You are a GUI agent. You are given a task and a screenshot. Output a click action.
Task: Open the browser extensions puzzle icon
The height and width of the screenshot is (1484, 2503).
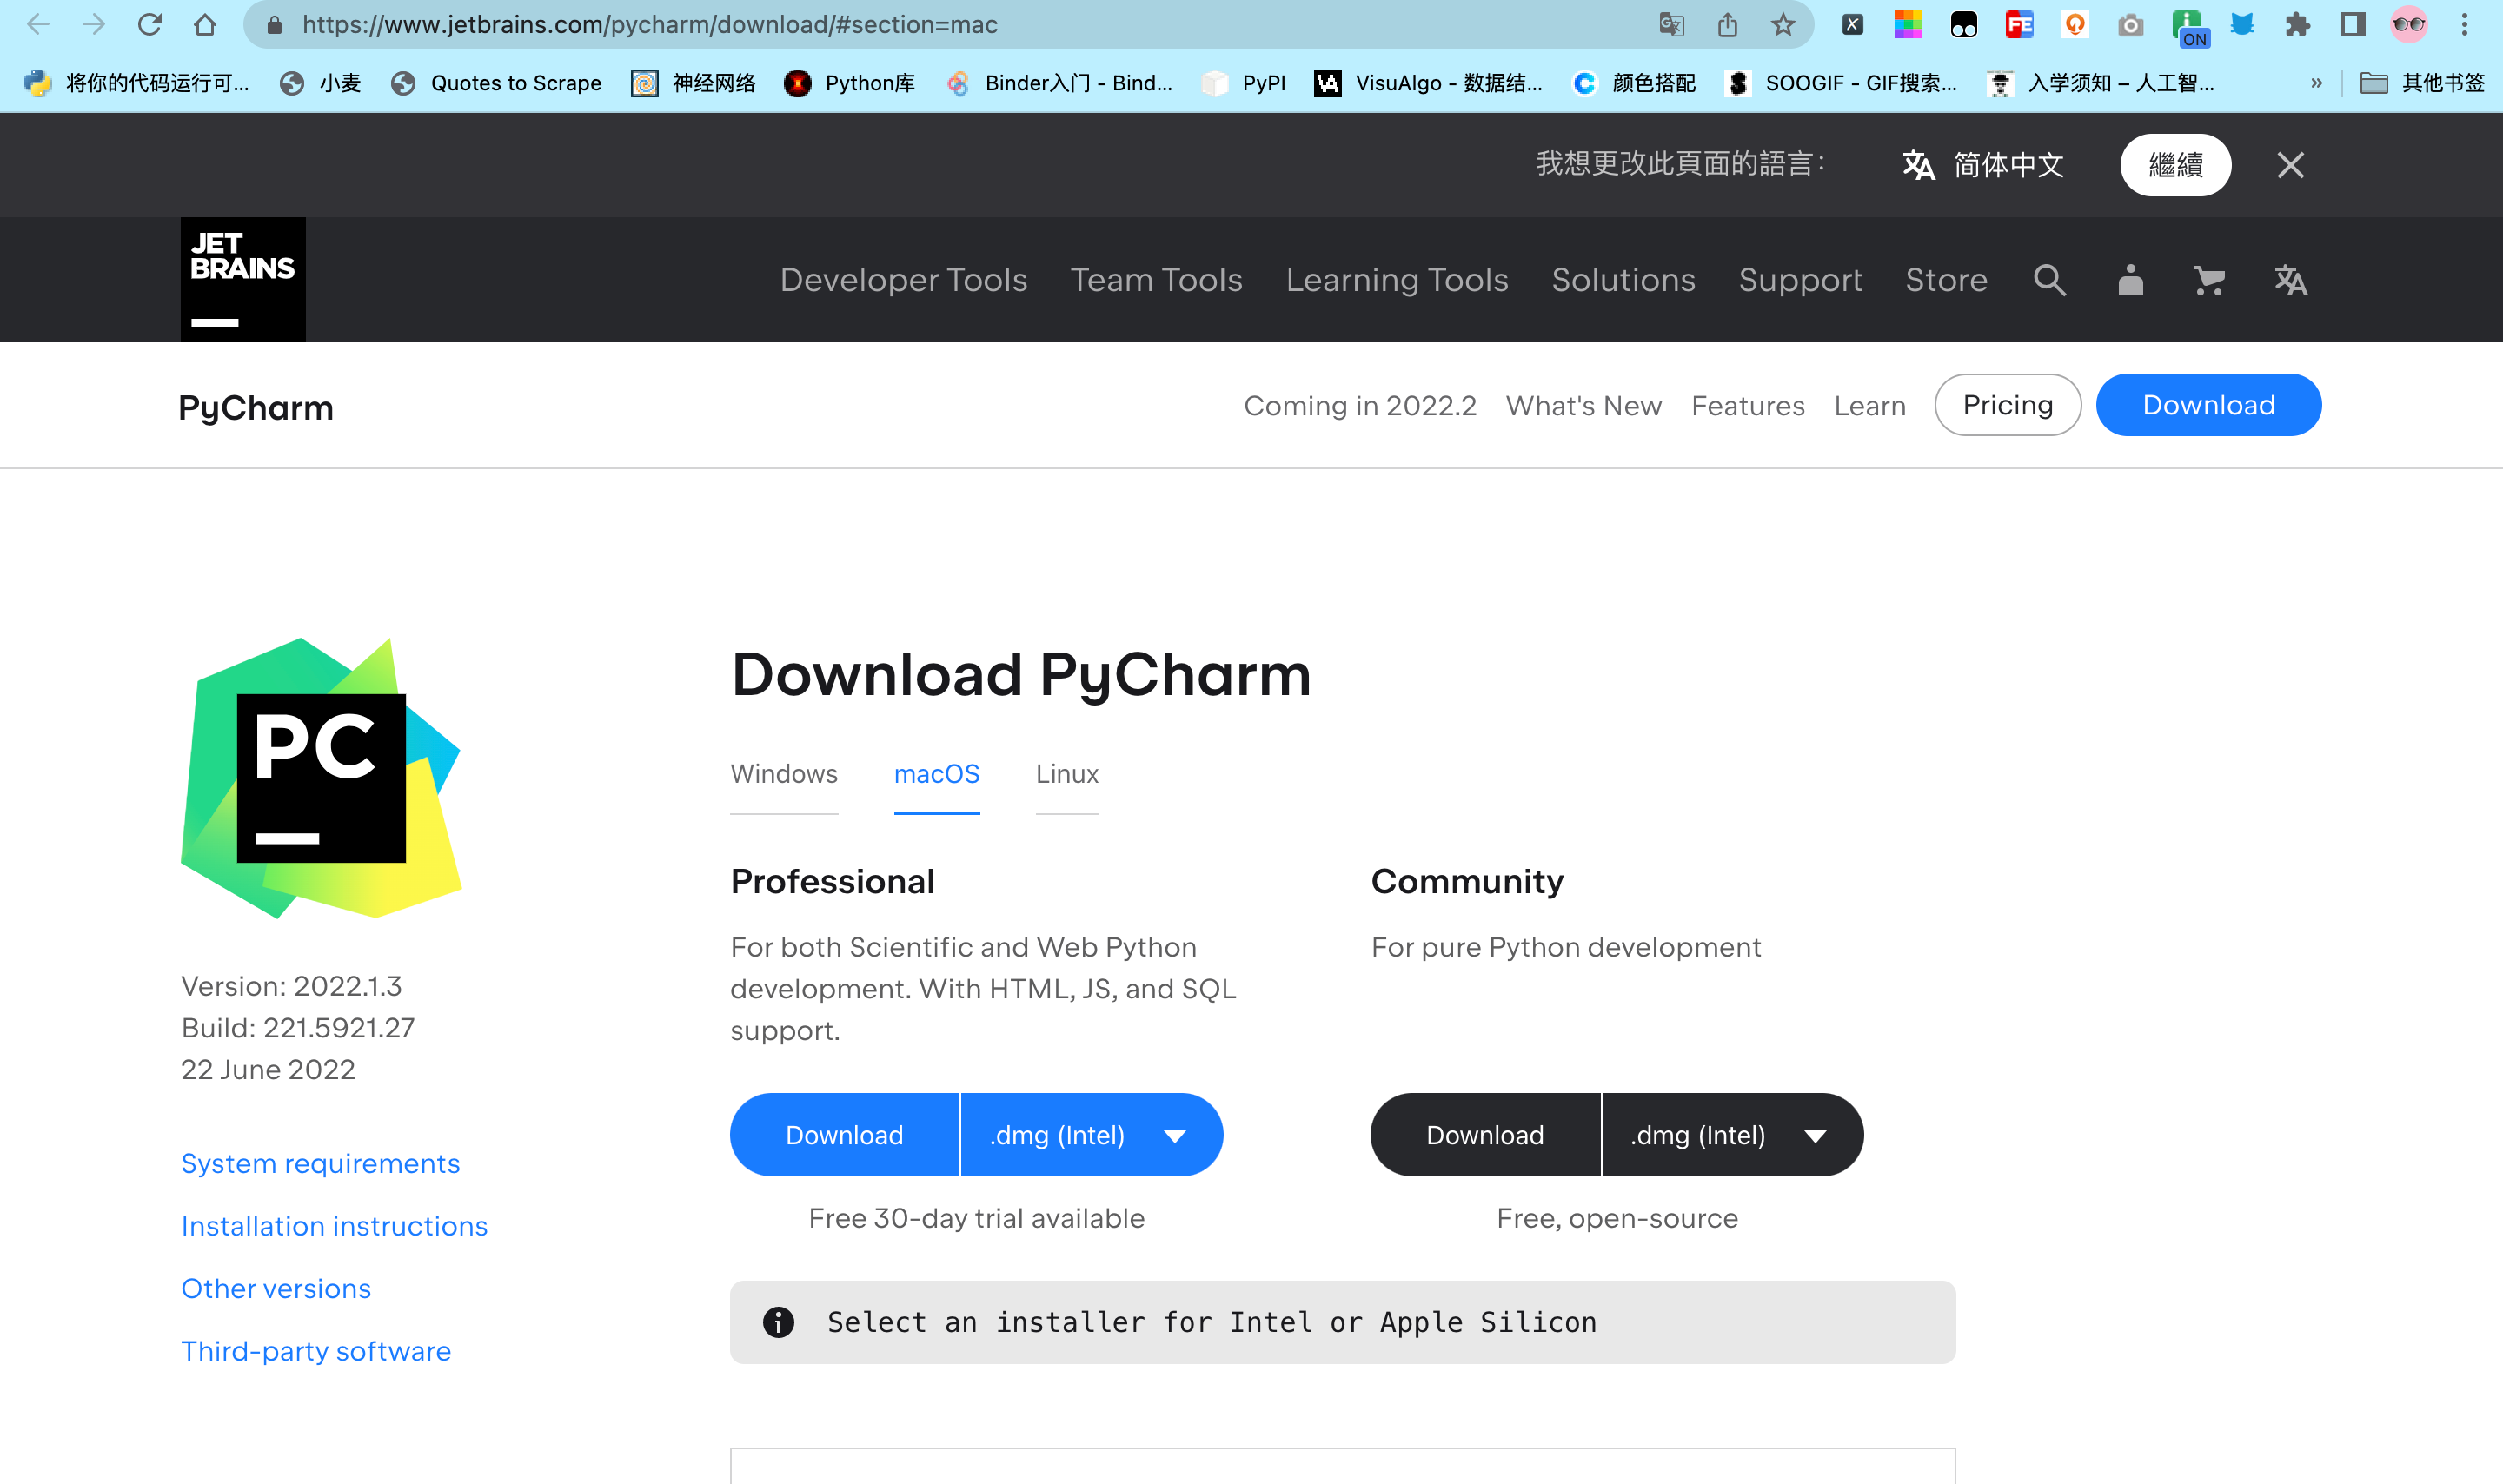point(2297,25)
